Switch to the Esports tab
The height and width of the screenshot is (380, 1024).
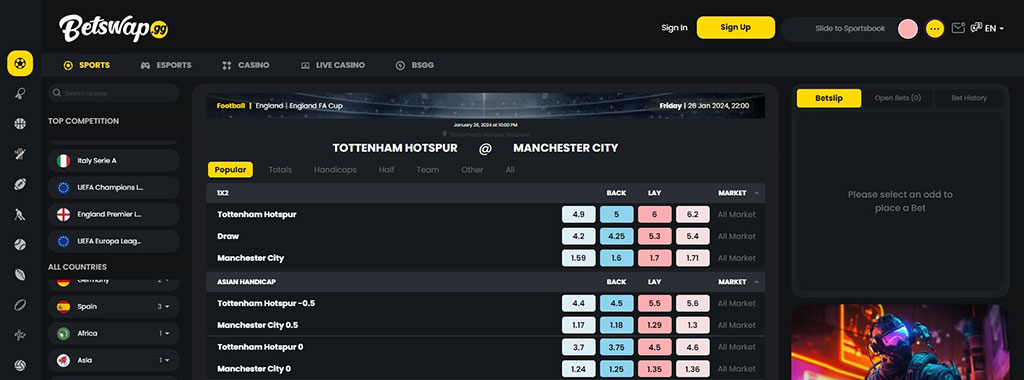pyautogui.click(x=166, y=65)
